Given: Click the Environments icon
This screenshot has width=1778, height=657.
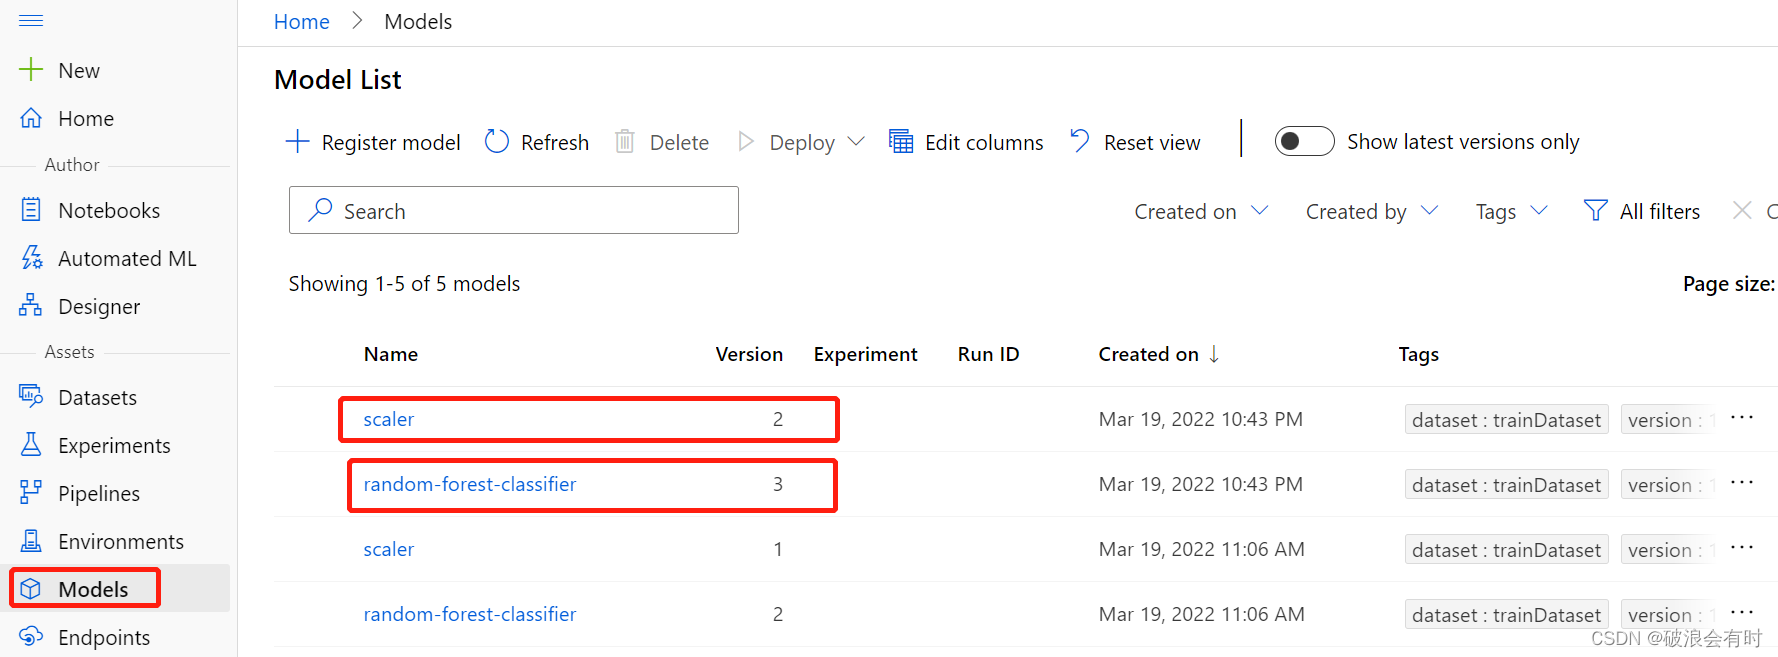Looking at the screenshot, I should coord(31,541).
